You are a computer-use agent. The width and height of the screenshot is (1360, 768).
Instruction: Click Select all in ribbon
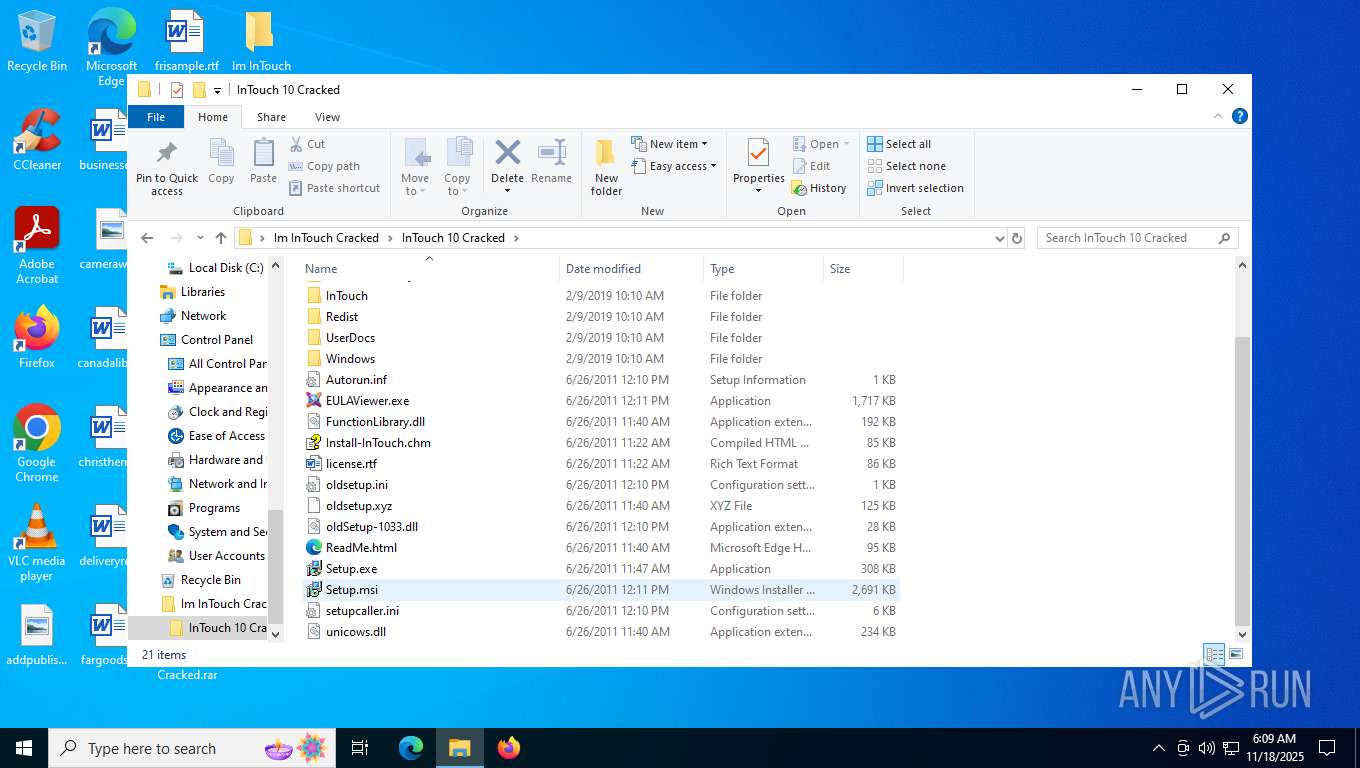pyautogui.click(x=898, y=144)
